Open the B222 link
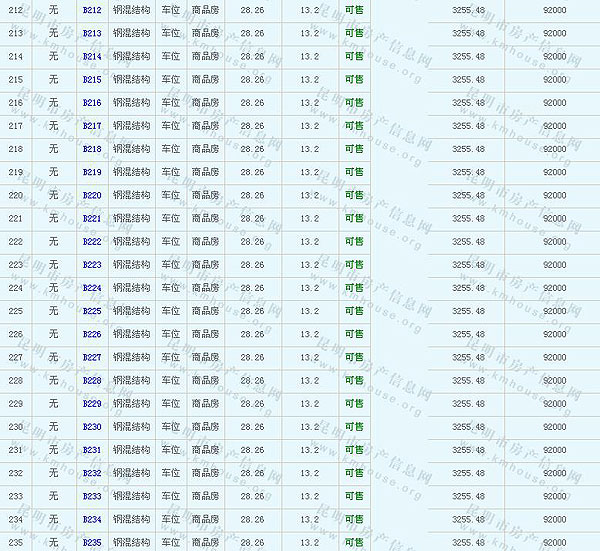Viewport: 600px width, 551px height. (x=92, y=242)
